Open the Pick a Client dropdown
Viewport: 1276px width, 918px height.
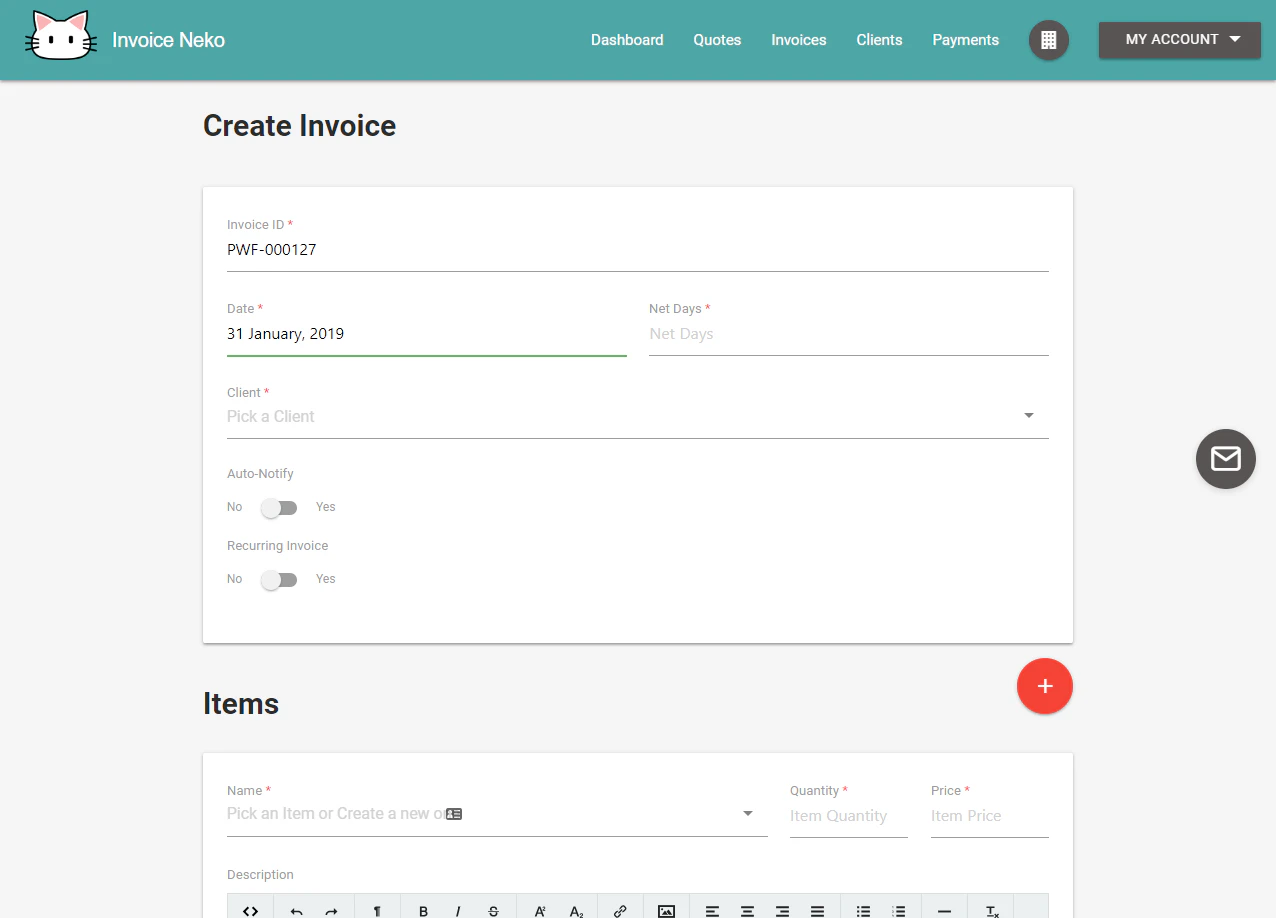coord(638,416)
